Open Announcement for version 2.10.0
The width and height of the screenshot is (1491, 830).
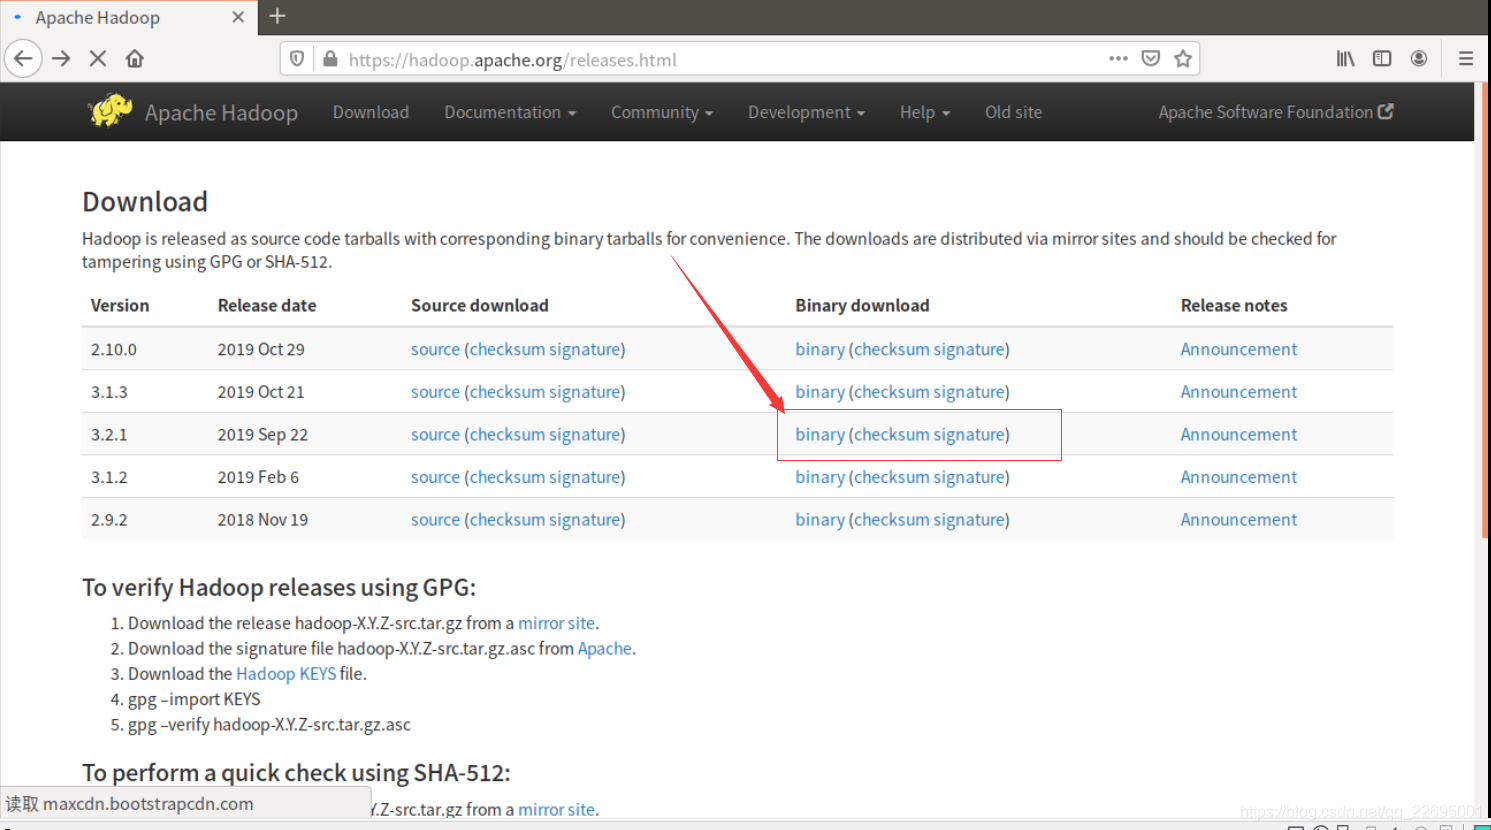click(x=1238, y=349)
